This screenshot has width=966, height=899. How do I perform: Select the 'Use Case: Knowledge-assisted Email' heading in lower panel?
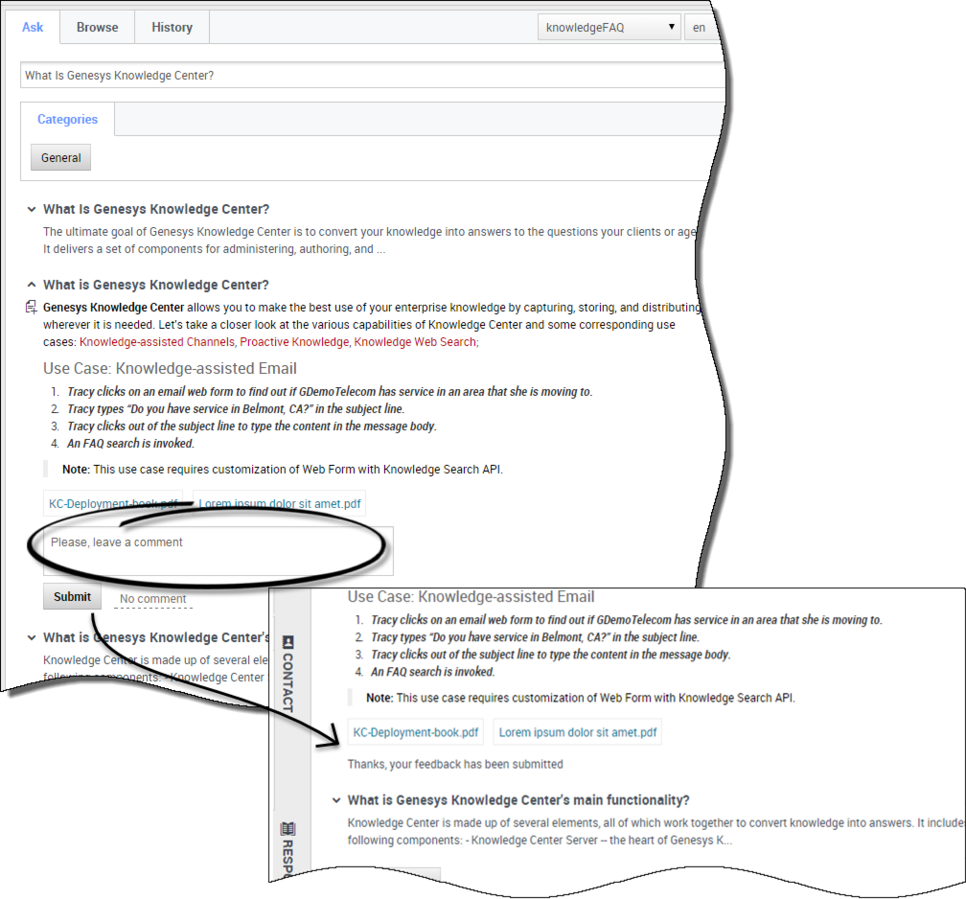tap(471, 596)
